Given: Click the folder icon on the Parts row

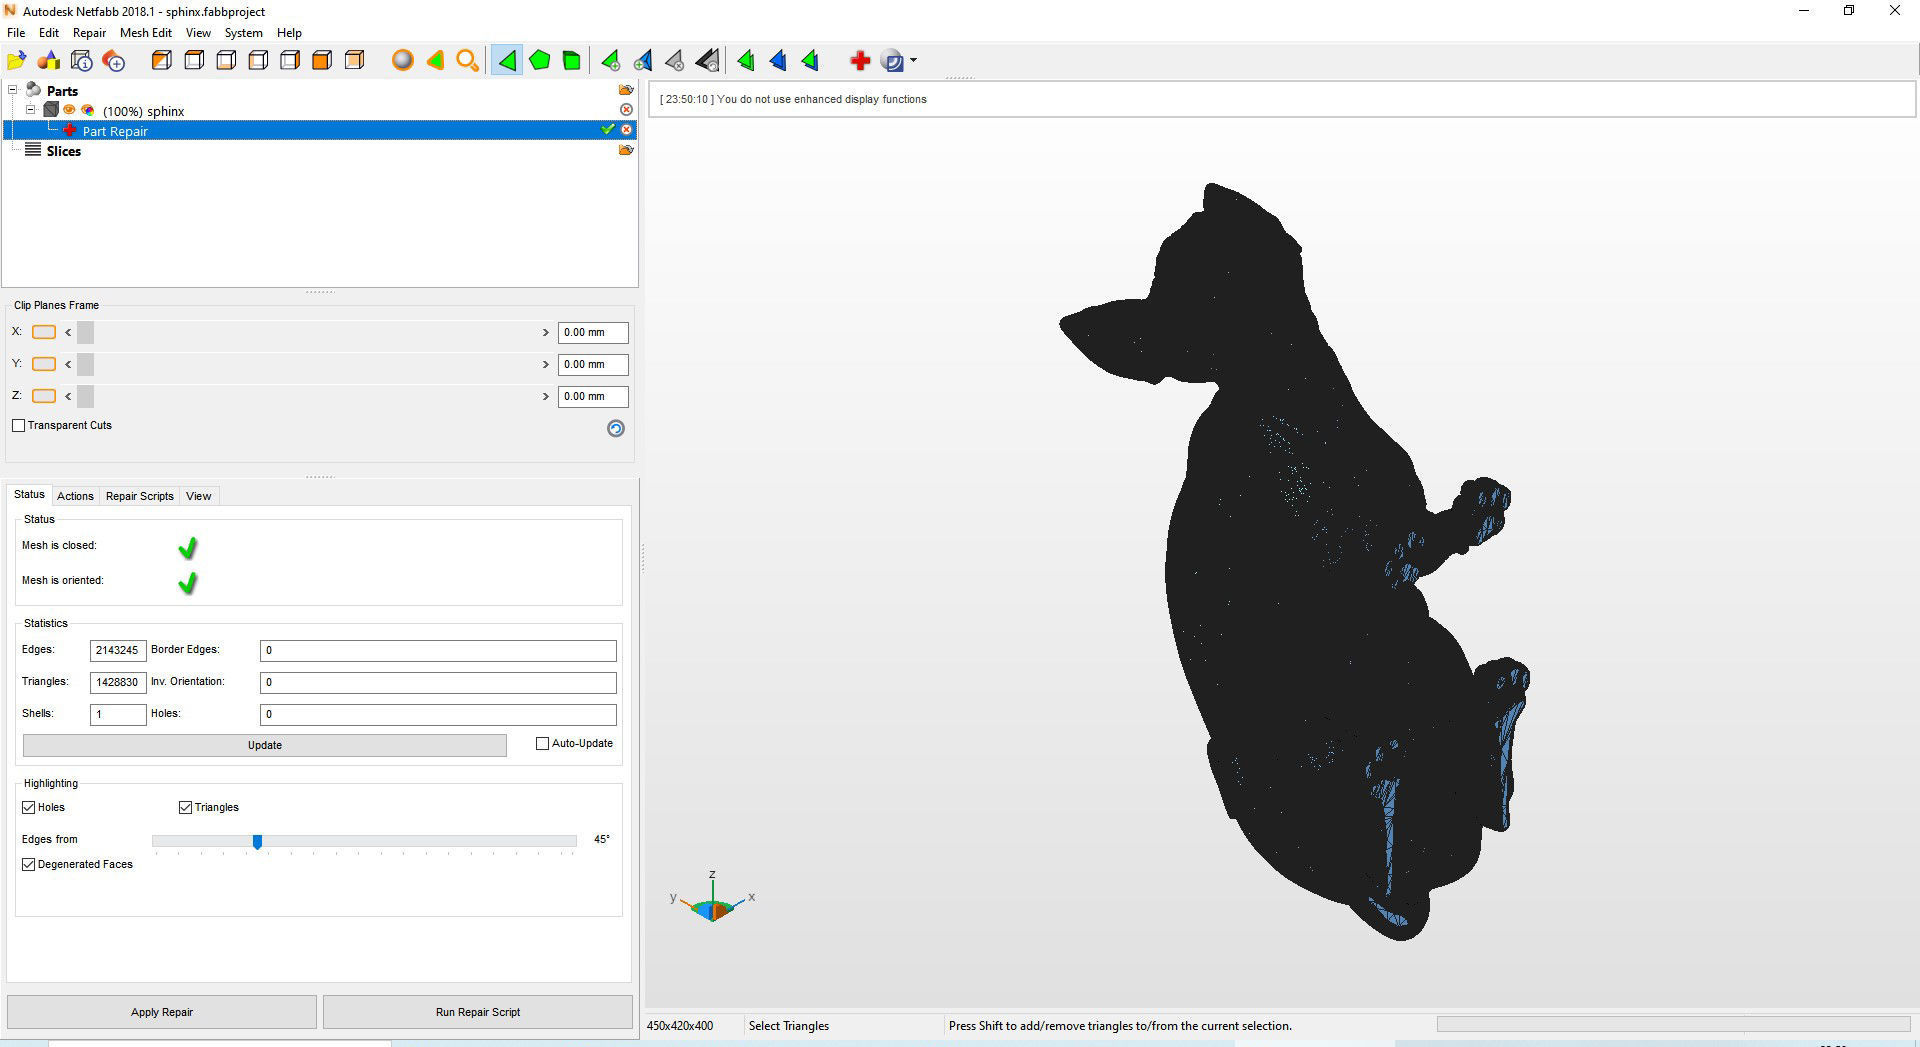Looking at the screenshot, I should click(x=626, y=90).
